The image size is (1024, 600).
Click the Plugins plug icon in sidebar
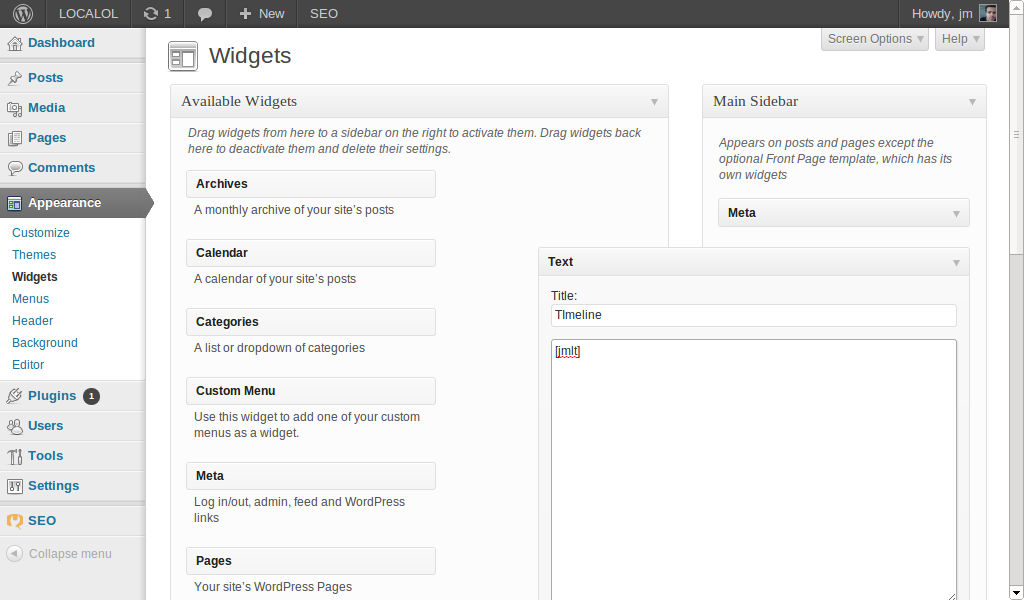(x=14, y=396)
